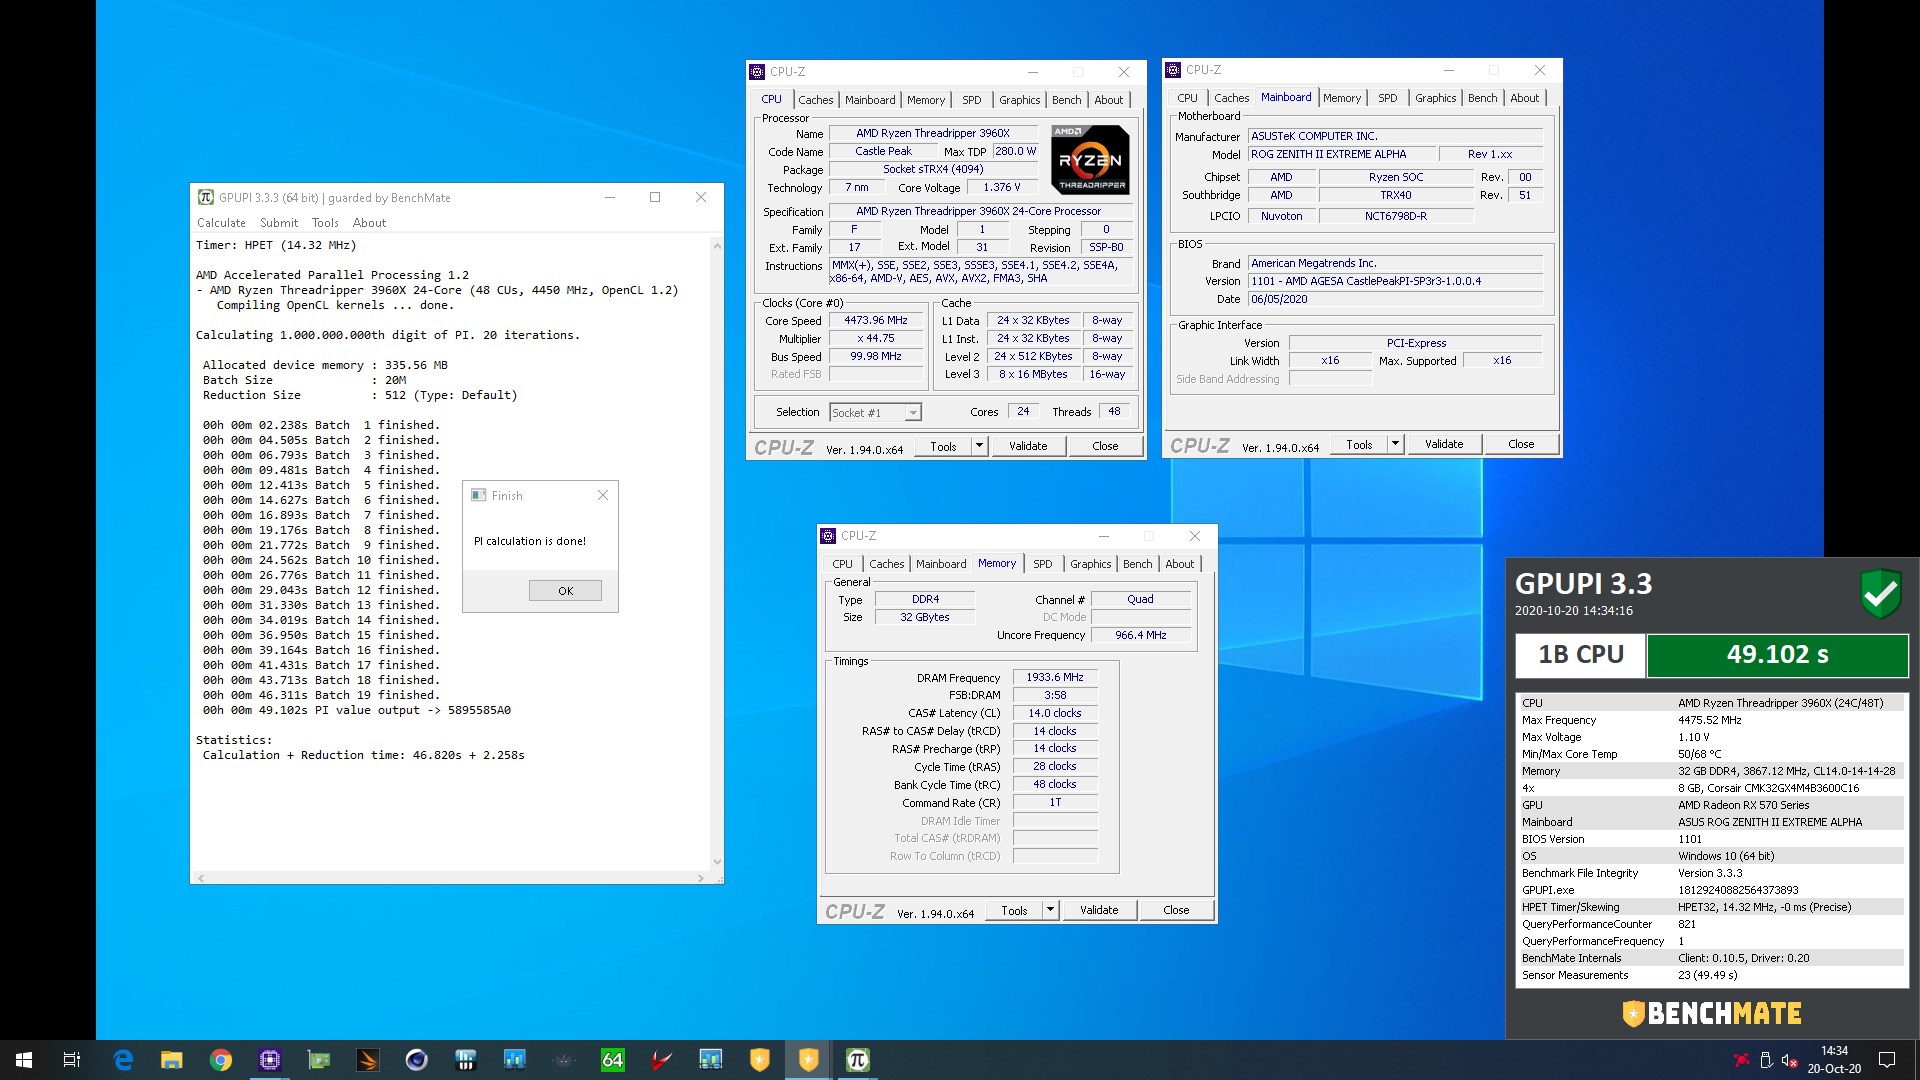This screenshot has height=1080, width=1920.
Task: Open the notification action center
Action: pos(1887,1060)
